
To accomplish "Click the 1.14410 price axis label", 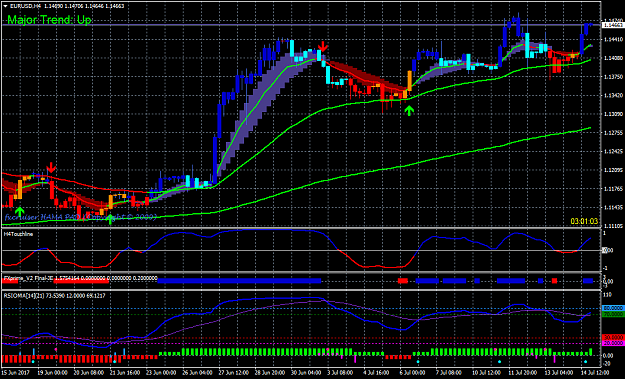I will click(x=613, y=39).
